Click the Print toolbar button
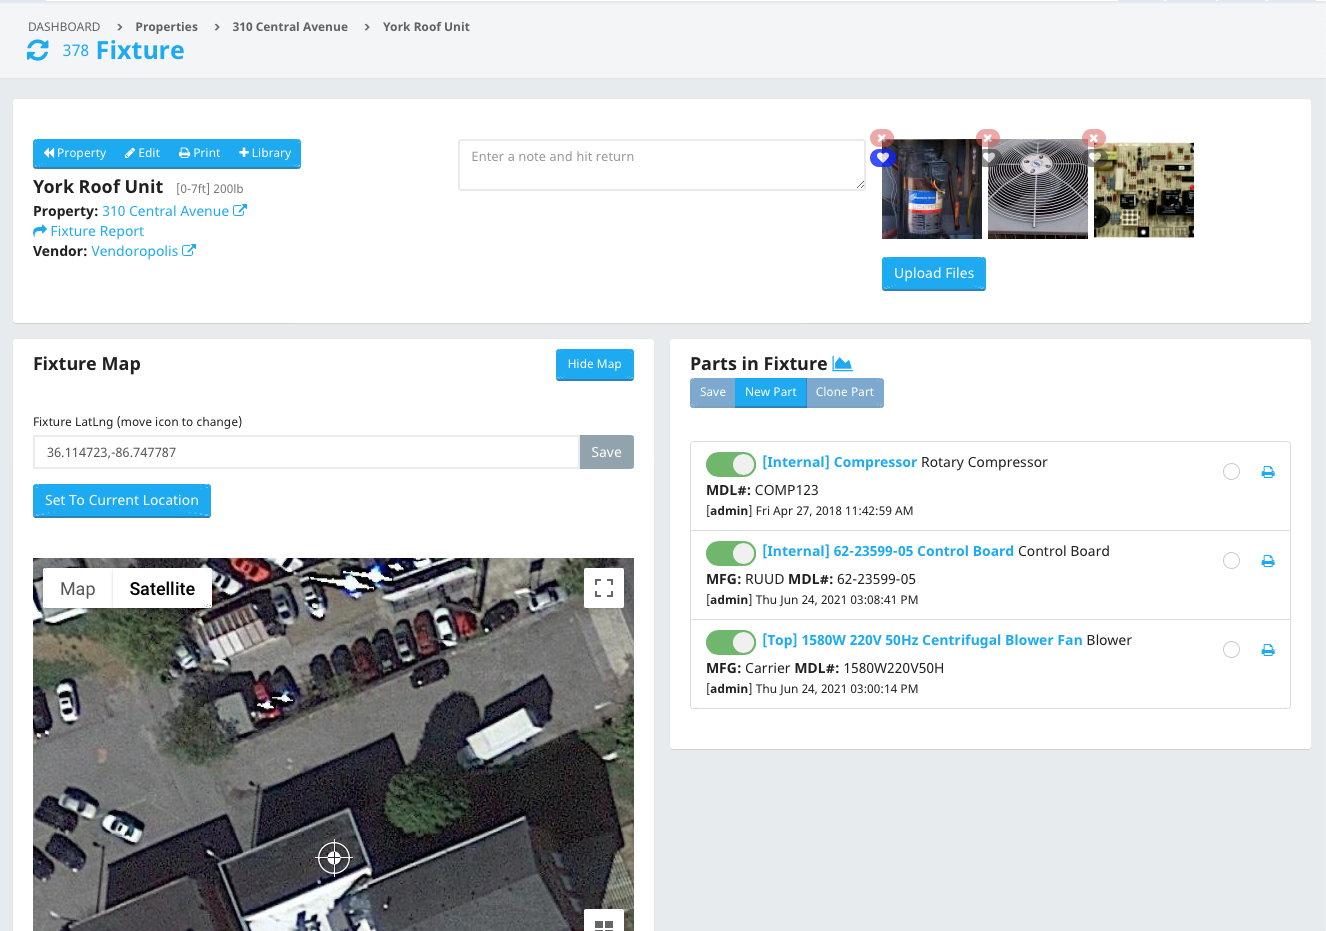 199,153
